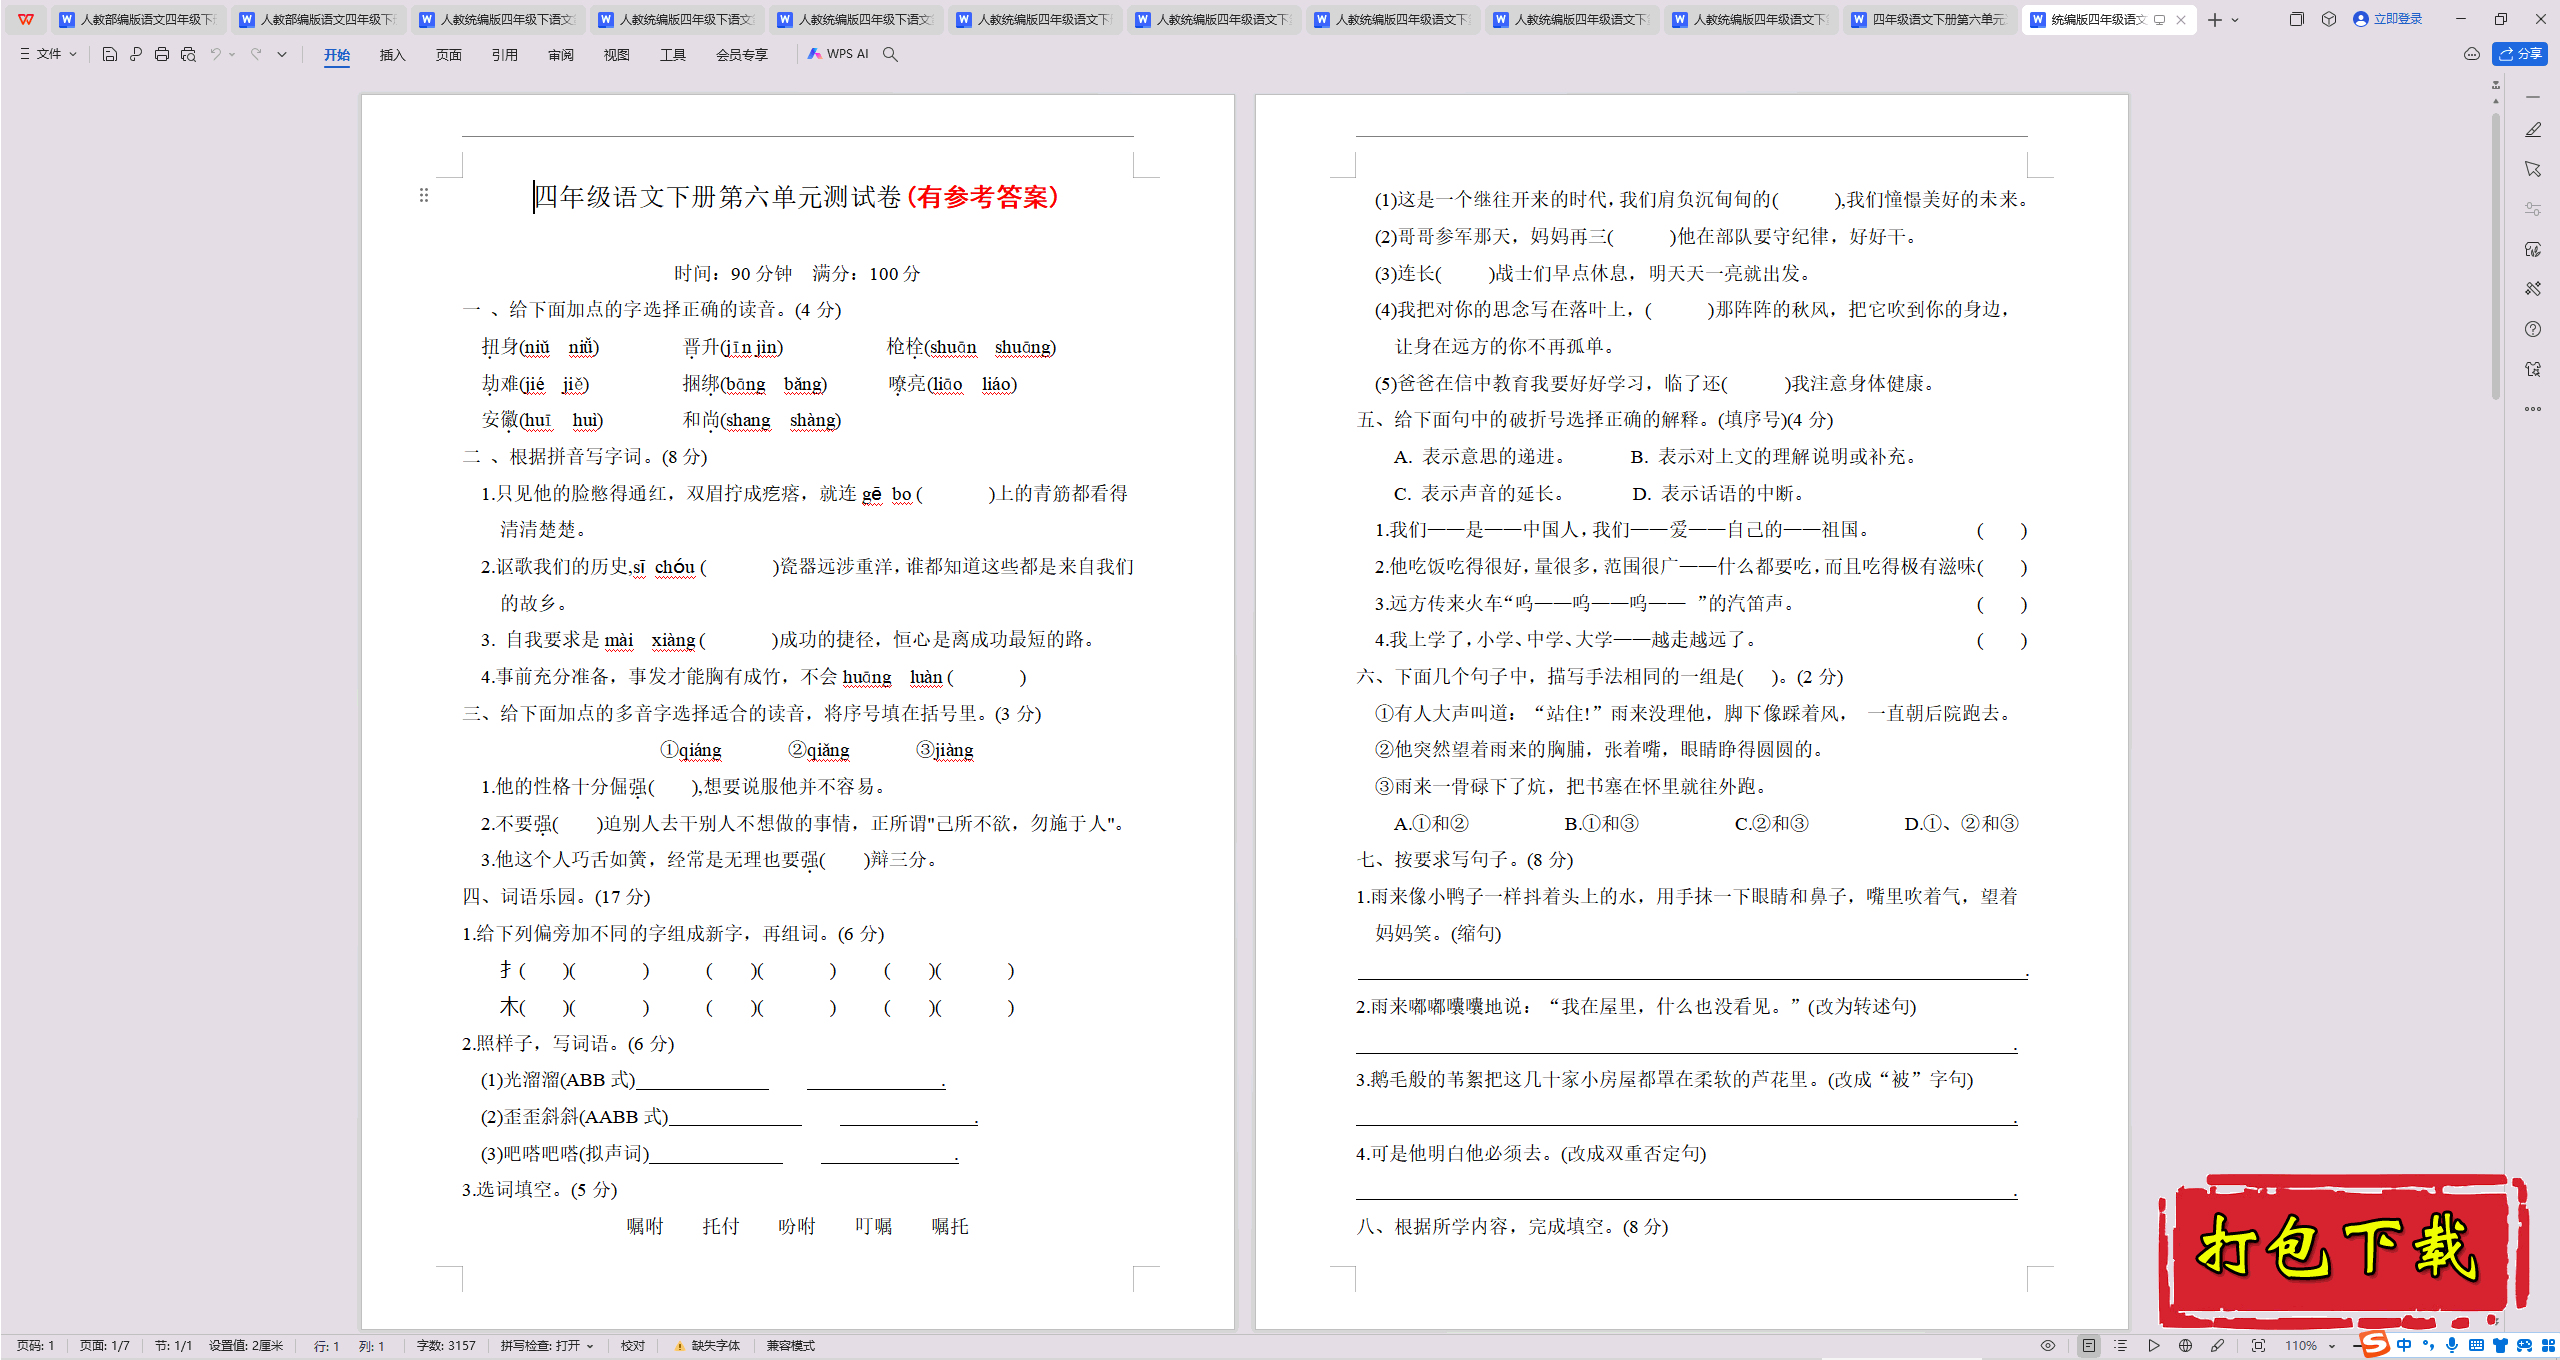Click the plus new tab button
The image size is (2560, 1360).
tap(2215, 19)
